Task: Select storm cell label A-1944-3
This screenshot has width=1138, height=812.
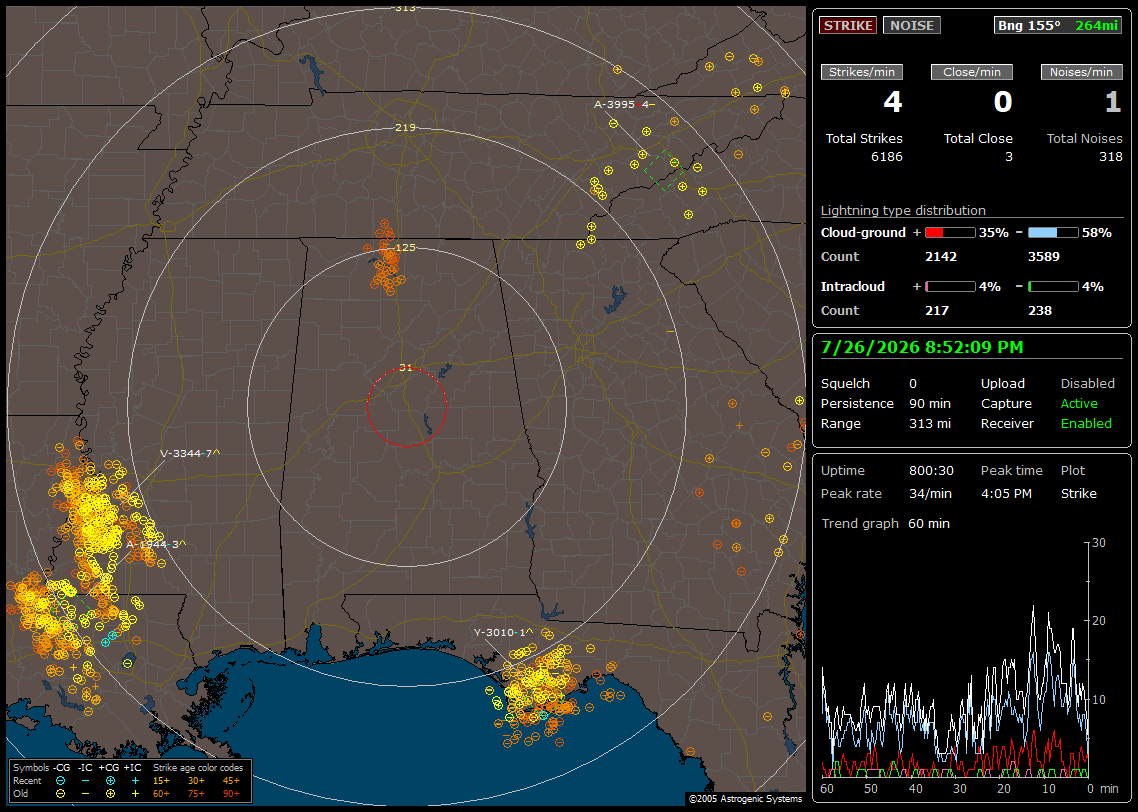Action: [x=156, y=544]
